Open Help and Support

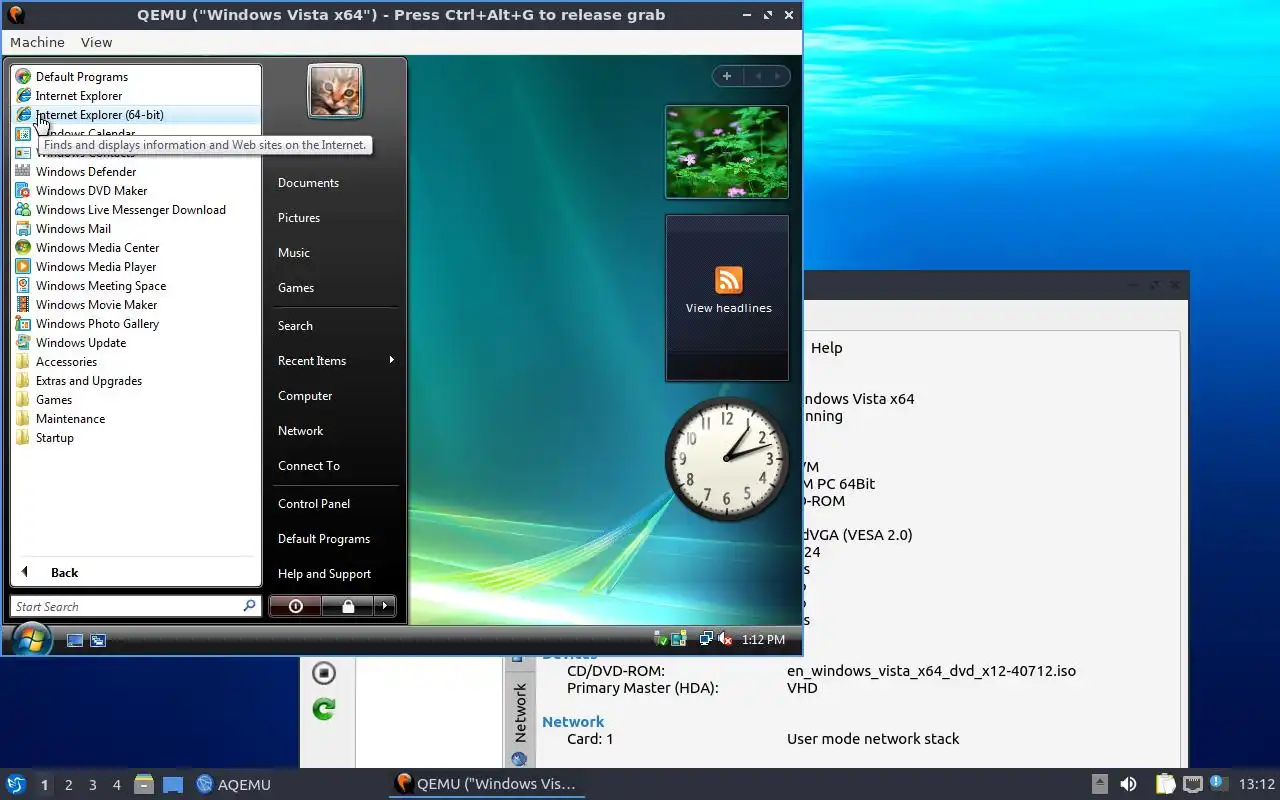tap(324, 574)
